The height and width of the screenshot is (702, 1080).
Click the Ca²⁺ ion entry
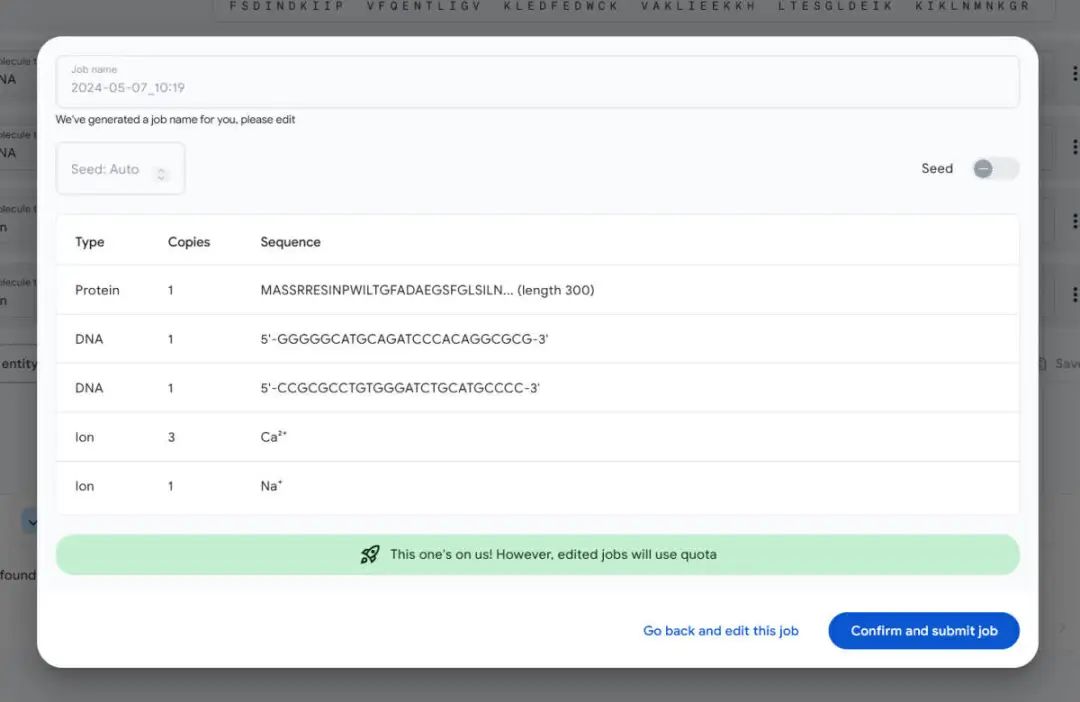(x=270, y=437)
